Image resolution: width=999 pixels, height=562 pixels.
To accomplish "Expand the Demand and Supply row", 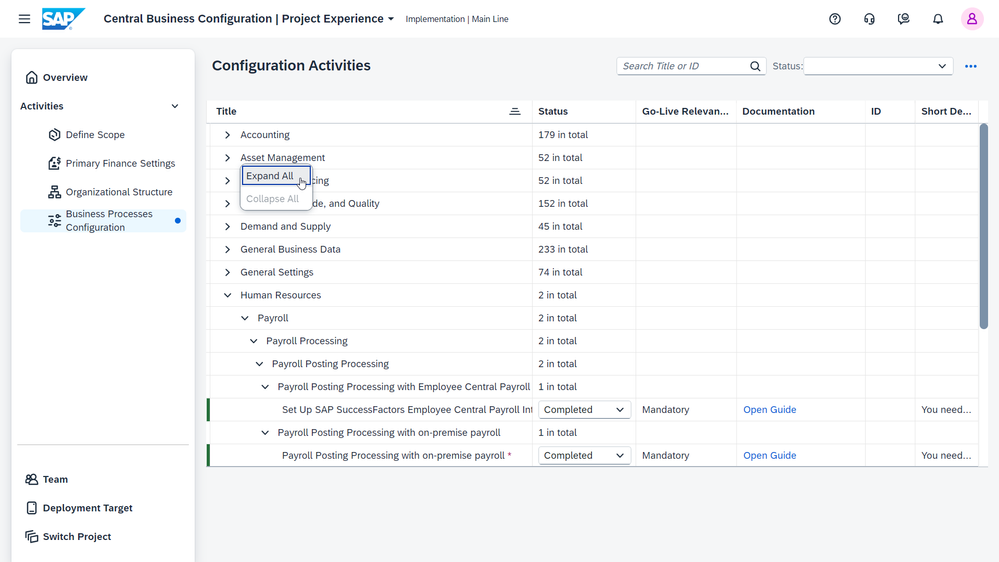I will click(x=227, y=227).
